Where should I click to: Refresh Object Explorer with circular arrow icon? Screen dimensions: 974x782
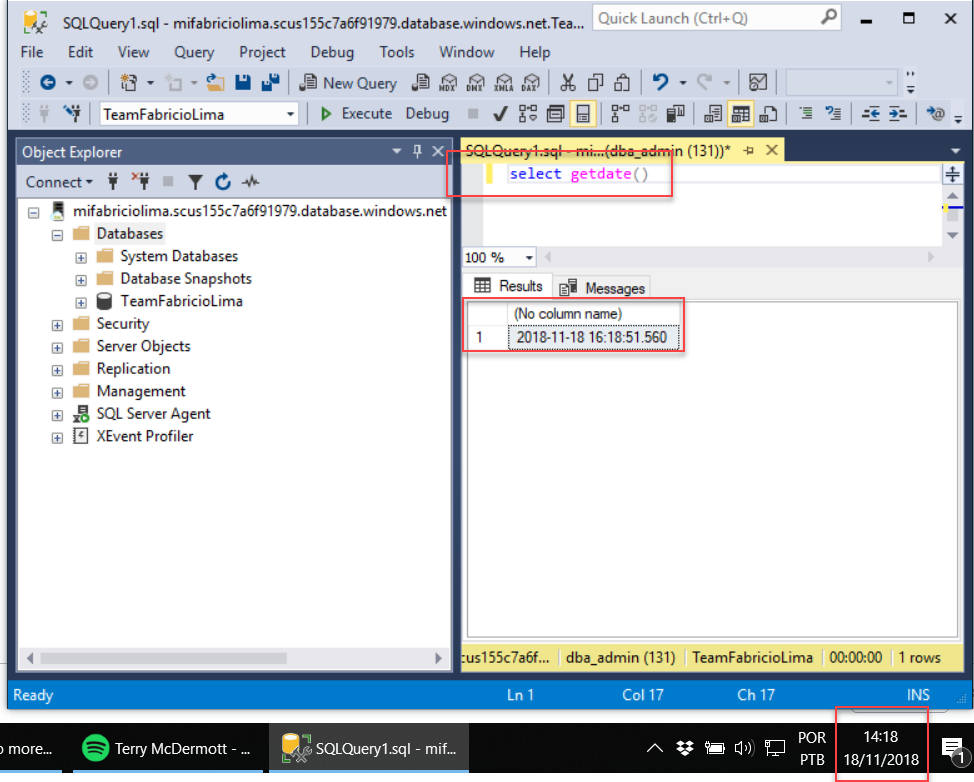click(x=223, y=182)
